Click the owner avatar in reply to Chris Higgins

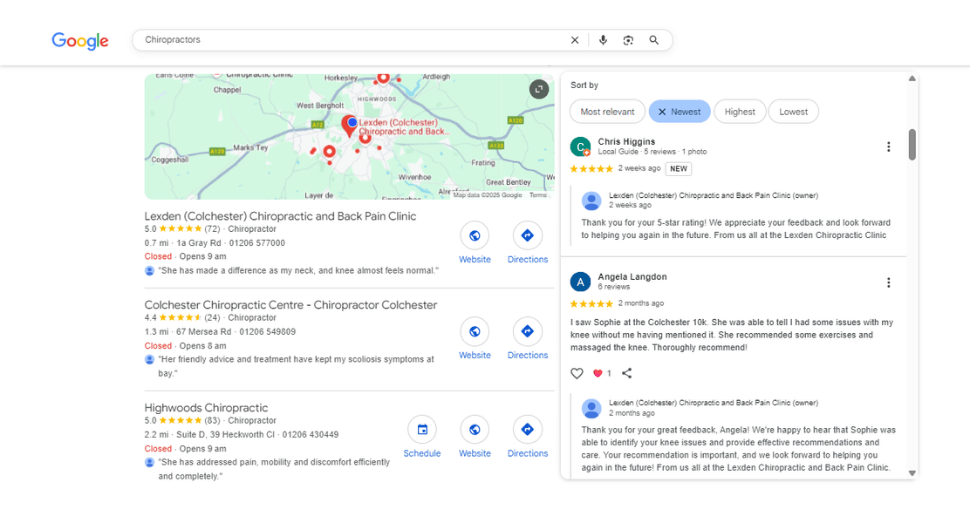click(591, 200)
